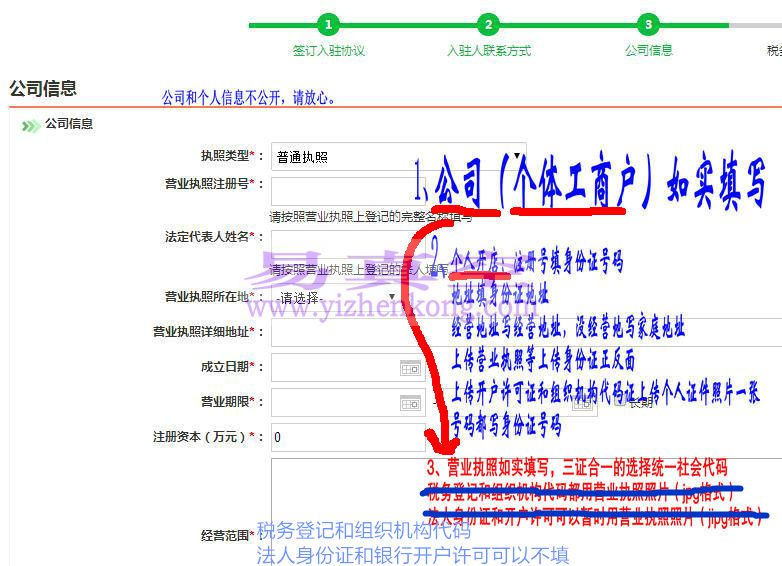Image resolution: width=782 pixels, height=566 pixels.
Task: Click the 营业执照注册号 input field
Action: (x=340, y=190)
